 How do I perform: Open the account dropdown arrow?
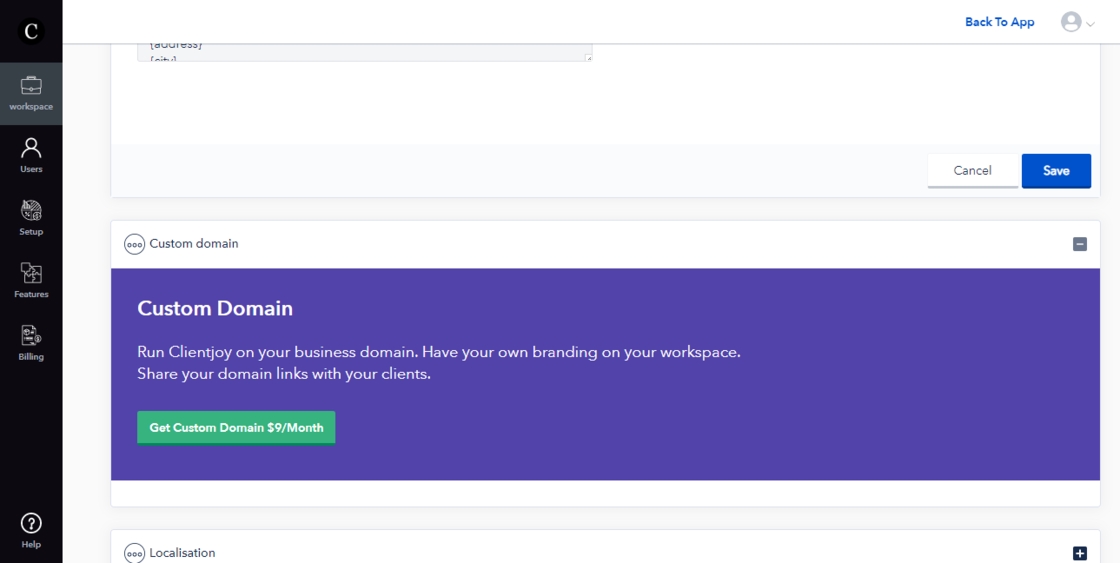tap(1090, 24)
